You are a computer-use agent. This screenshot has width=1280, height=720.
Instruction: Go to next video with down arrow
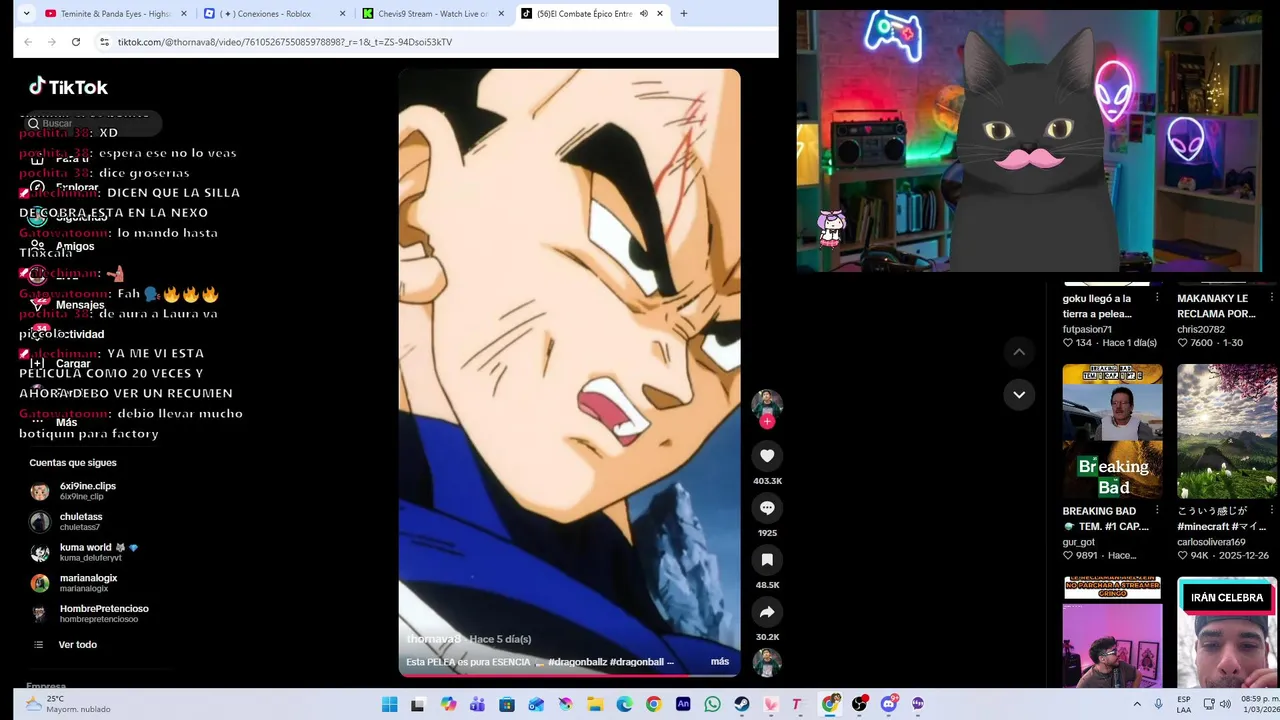click(x=1019, y=395)
